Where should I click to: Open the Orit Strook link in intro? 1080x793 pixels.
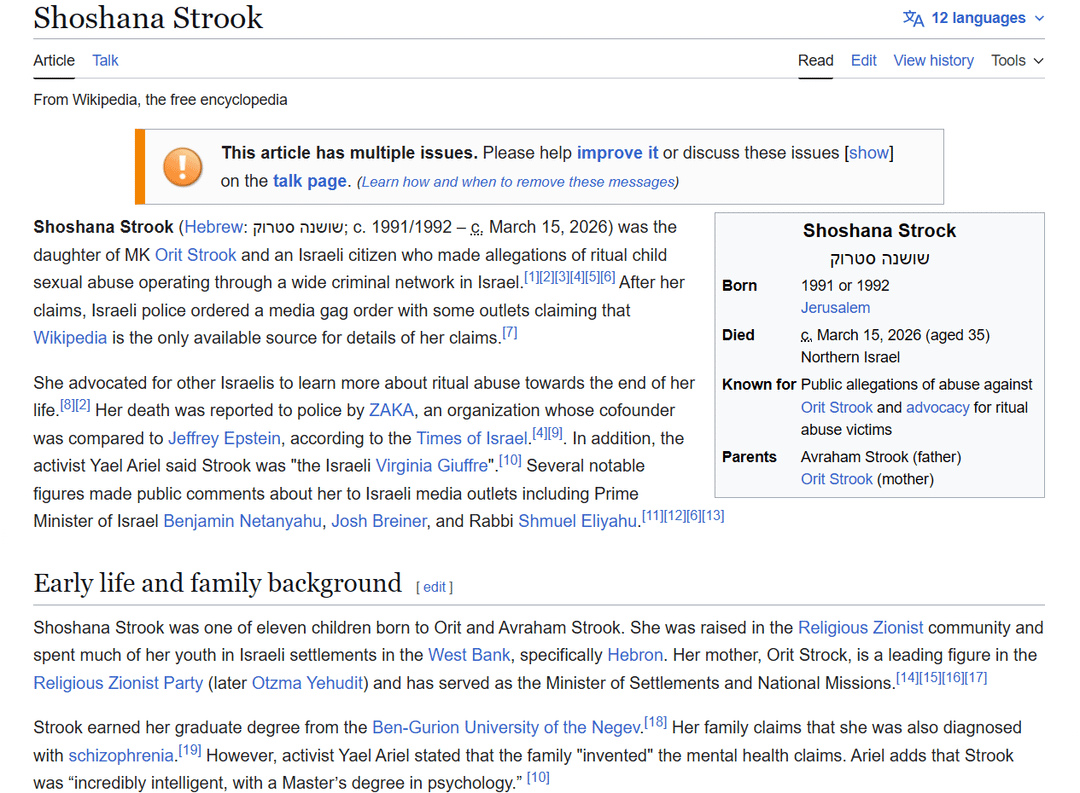click(196, 255)
